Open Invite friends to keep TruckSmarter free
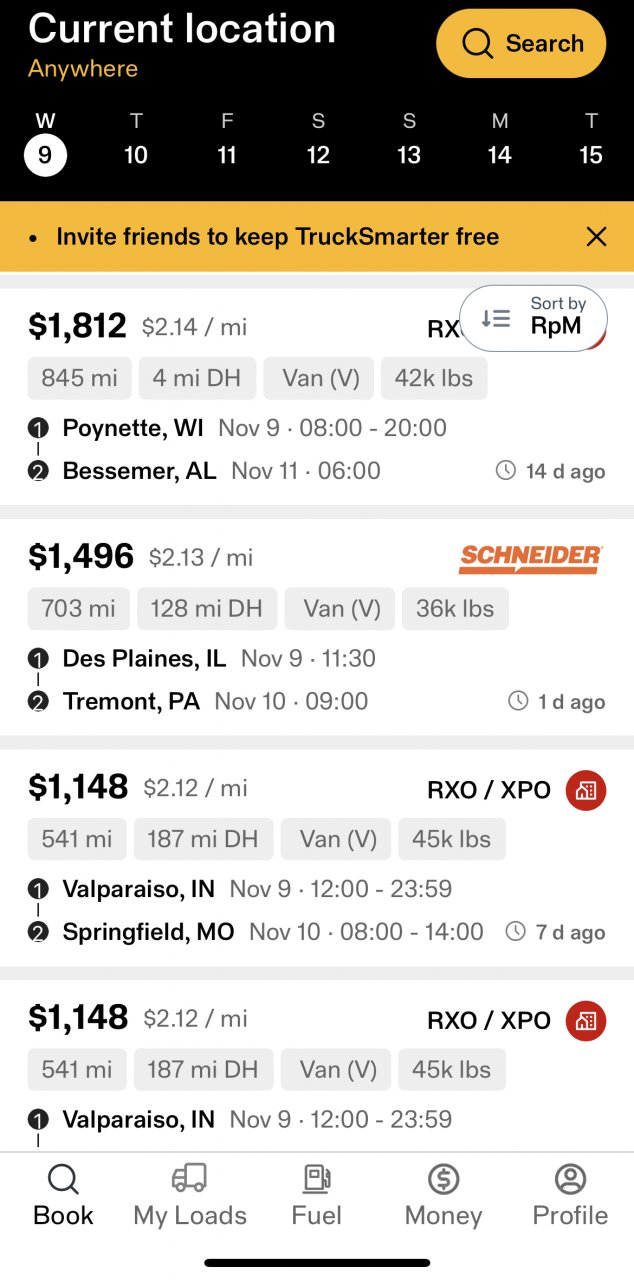The height and width of the screenshot is (1280, 634). pos(278,237)
